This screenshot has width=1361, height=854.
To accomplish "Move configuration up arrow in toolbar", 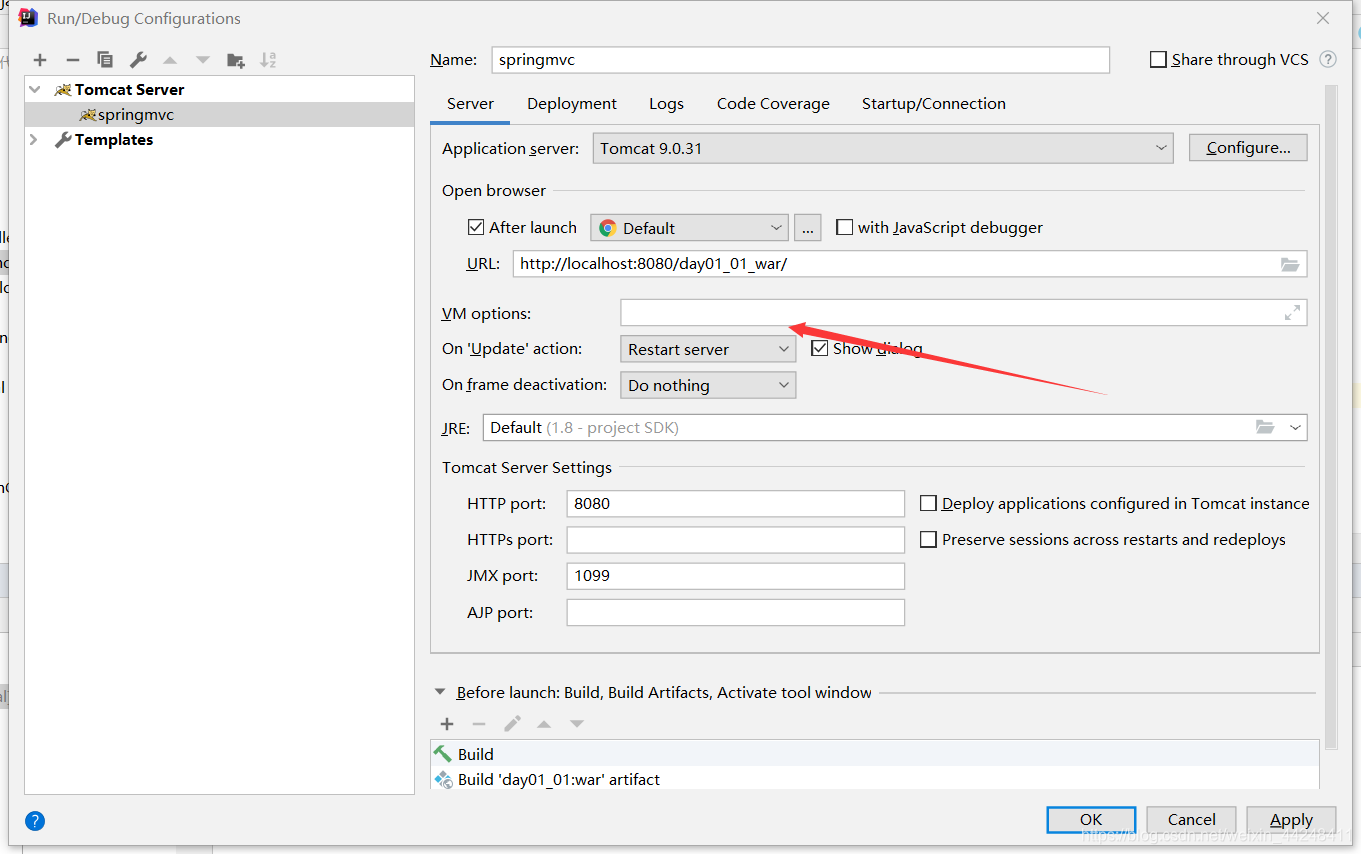I will [x=170, y=60].
